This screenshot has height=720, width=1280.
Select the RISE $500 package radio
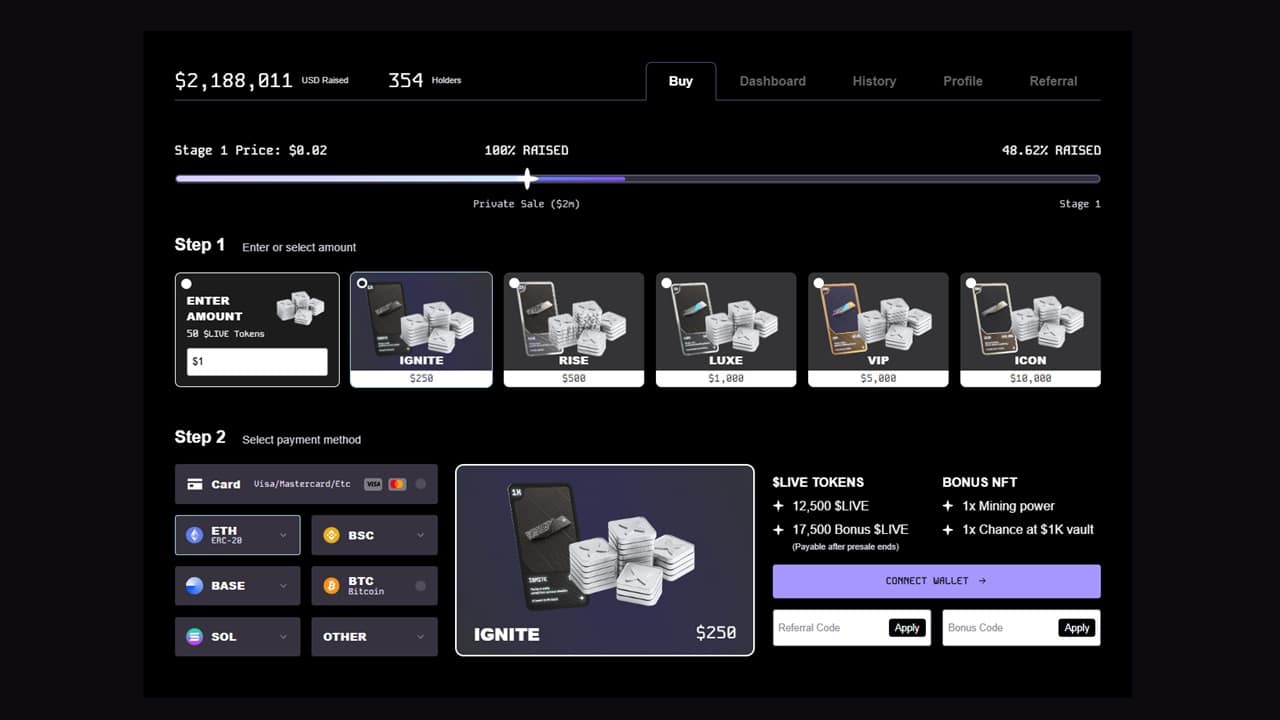[514, 283]
